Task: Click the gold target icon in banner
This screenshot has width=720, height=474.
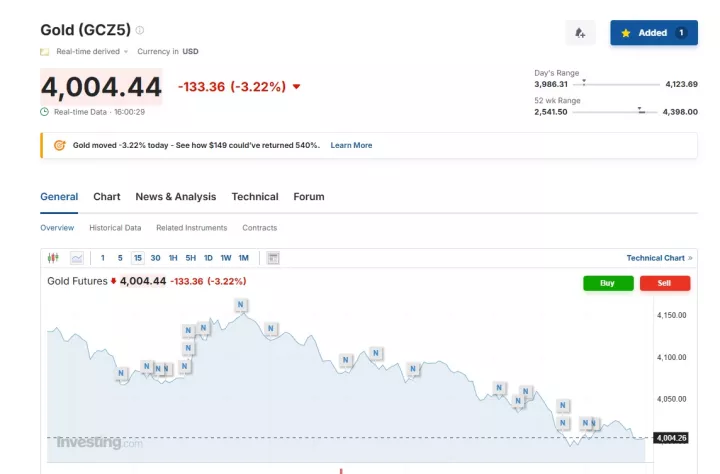Action: [x=59, y=145]
